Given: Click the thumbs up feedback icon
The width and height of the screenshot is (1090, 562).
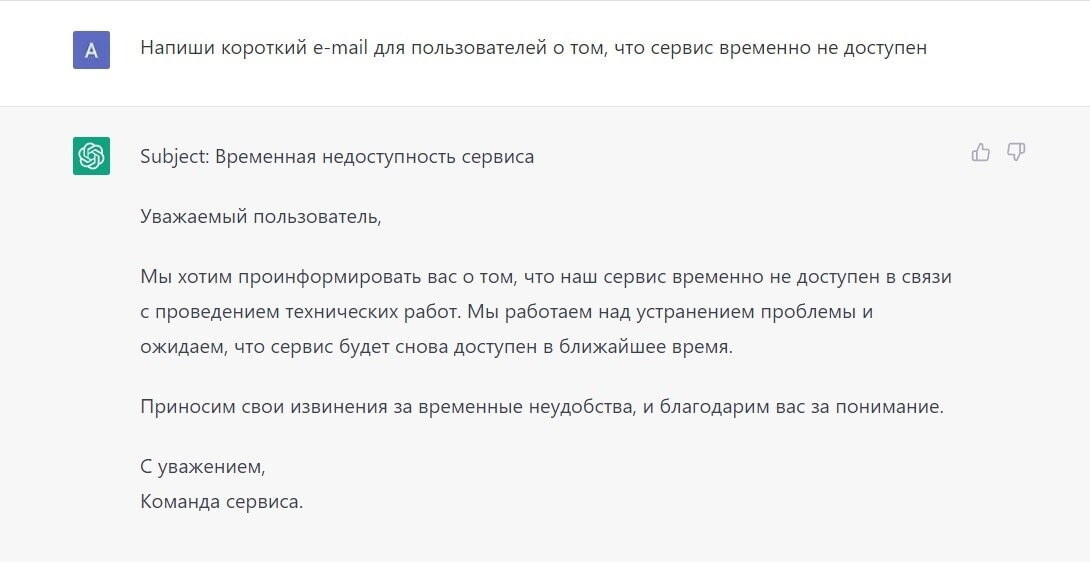Looking at the screenshot, I should (x=980, y=152).
